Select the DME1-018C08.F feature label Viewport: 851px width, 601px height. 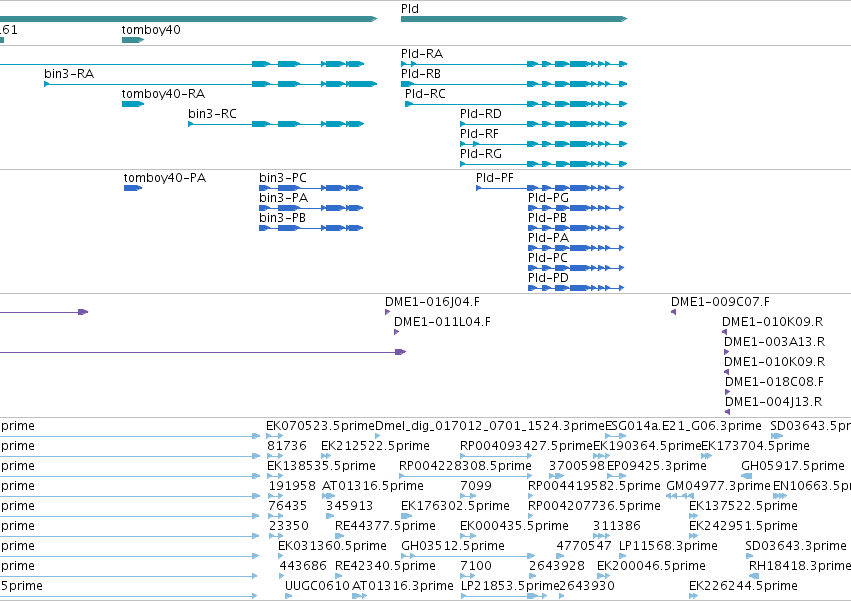pos(774,382)
